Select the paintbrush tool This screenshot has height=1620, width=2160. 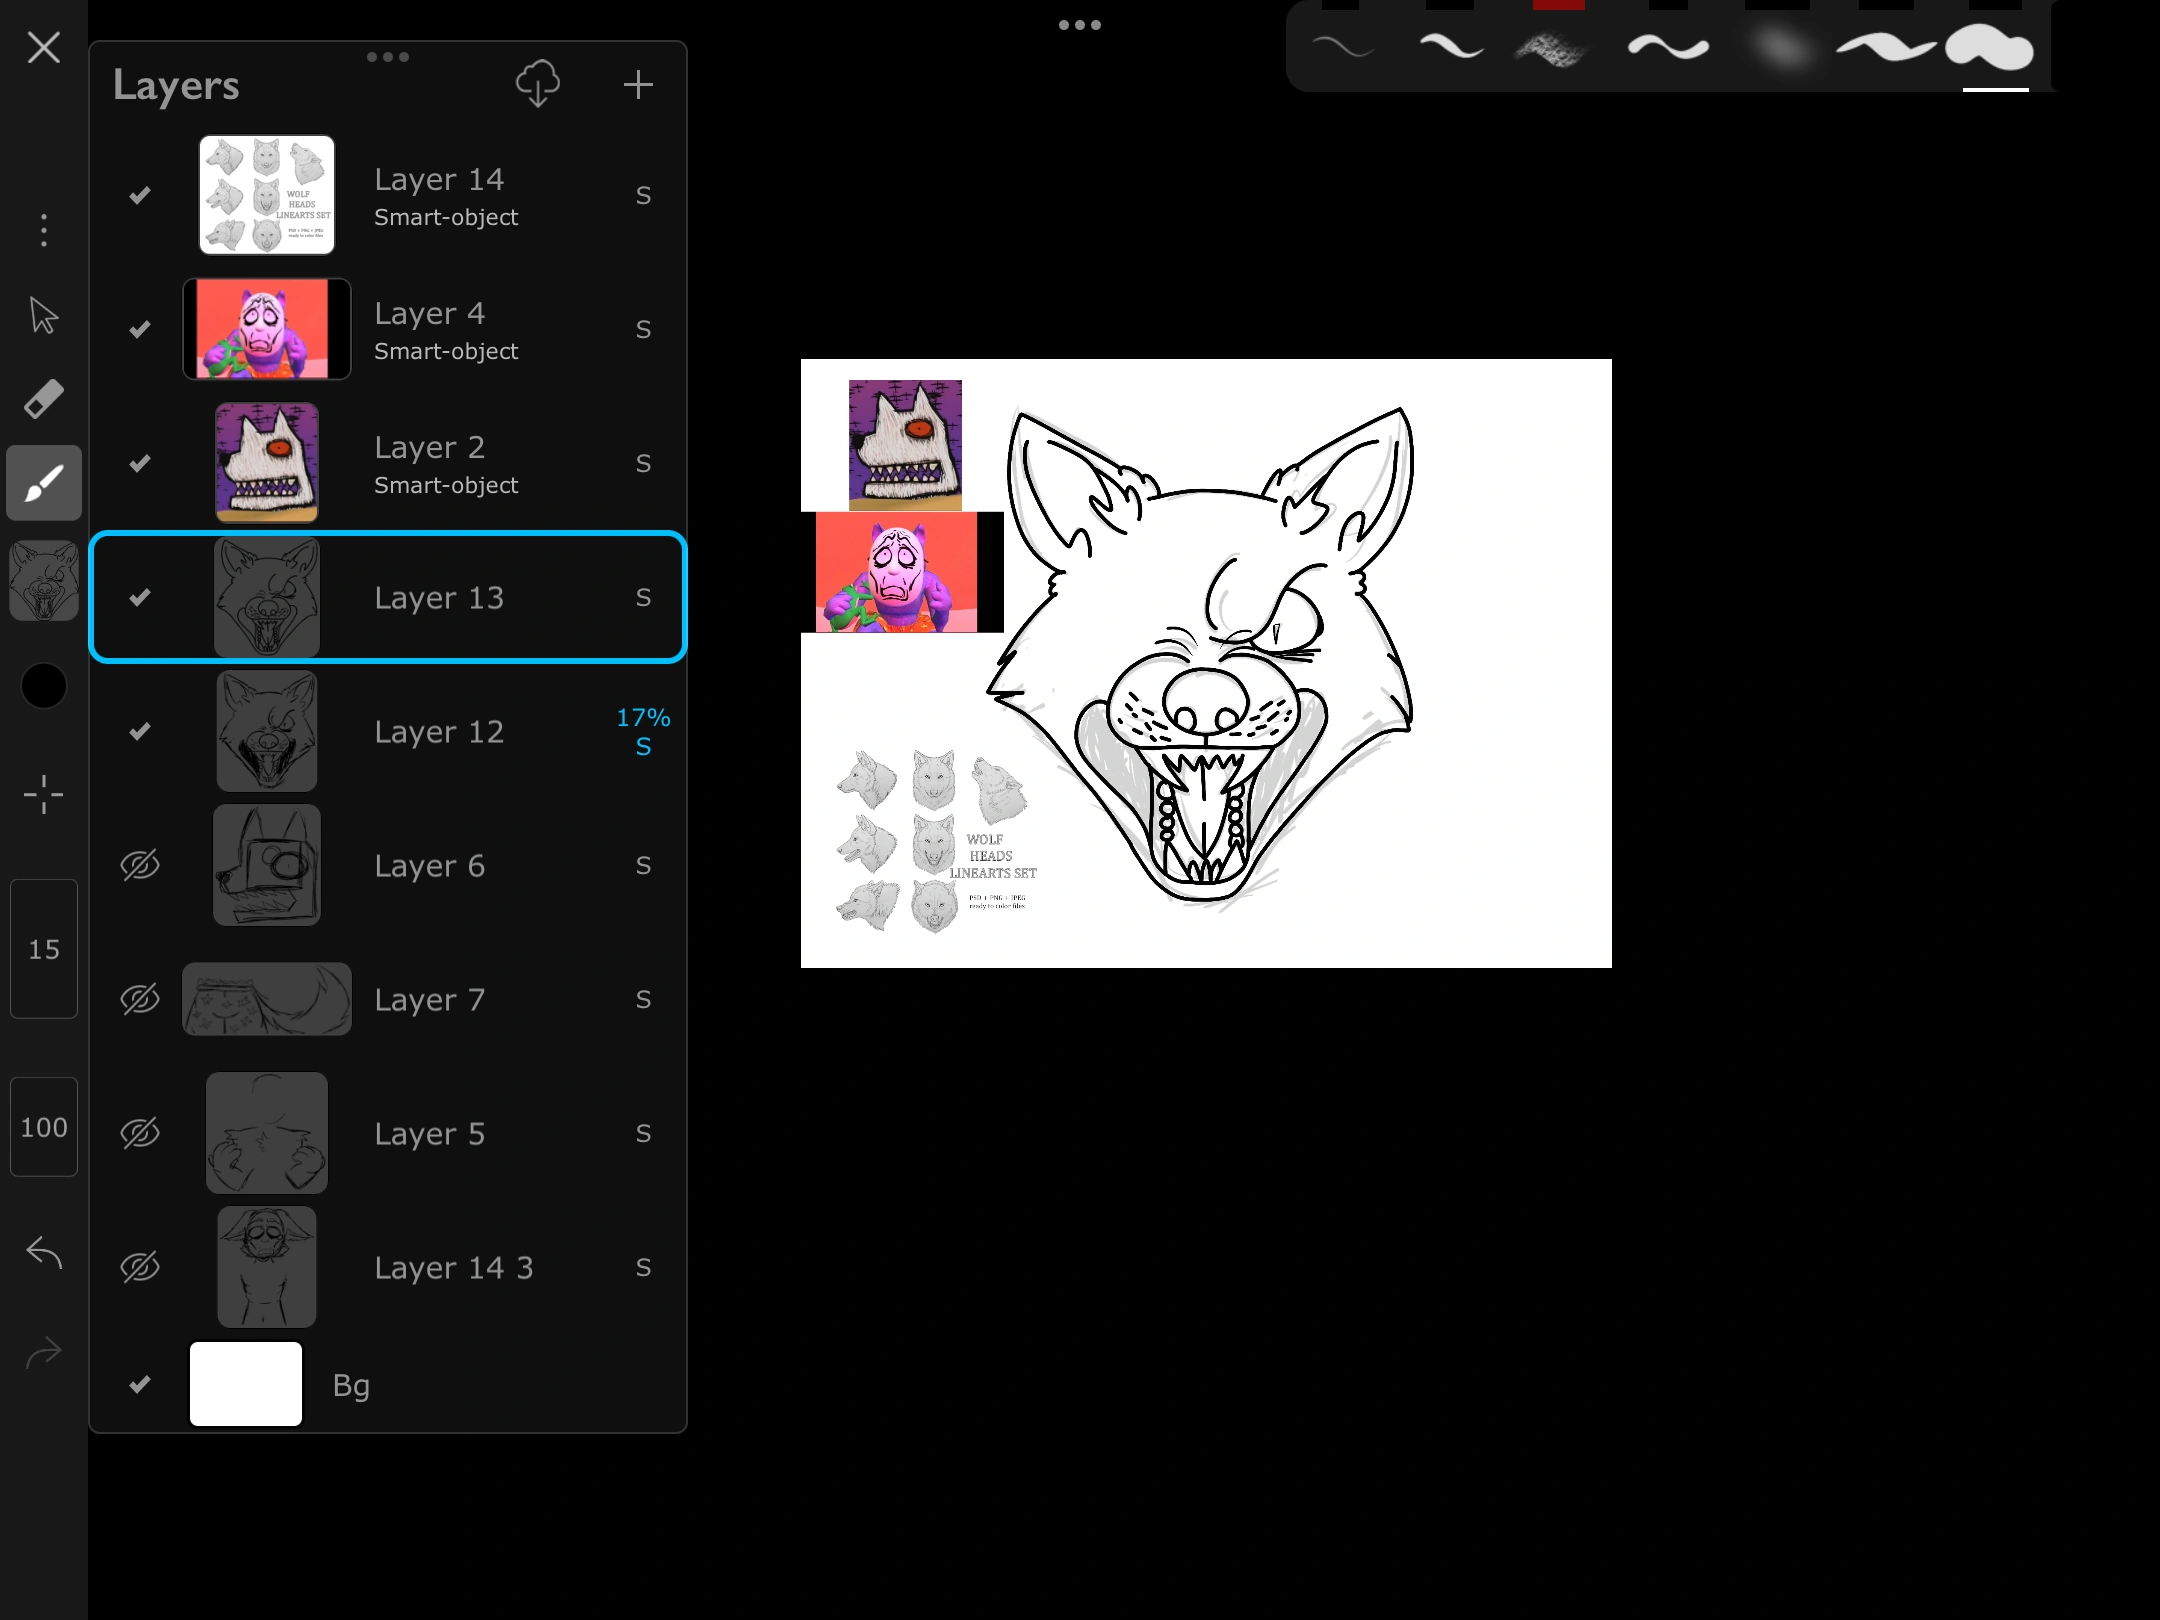(x=44, y=483)
